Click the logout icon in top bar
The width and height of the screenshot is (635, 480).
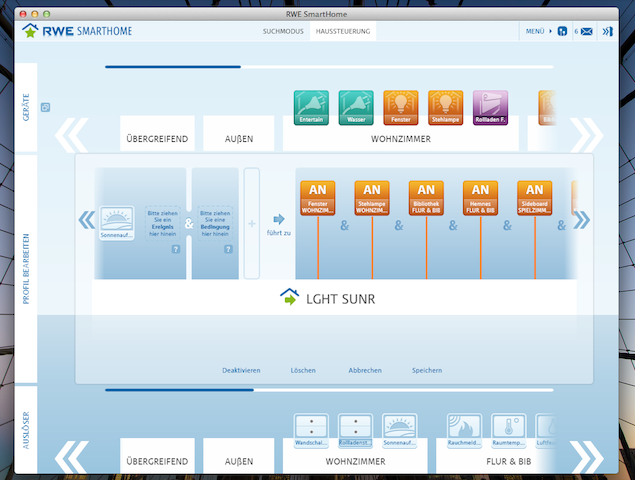tap(607, 31)
